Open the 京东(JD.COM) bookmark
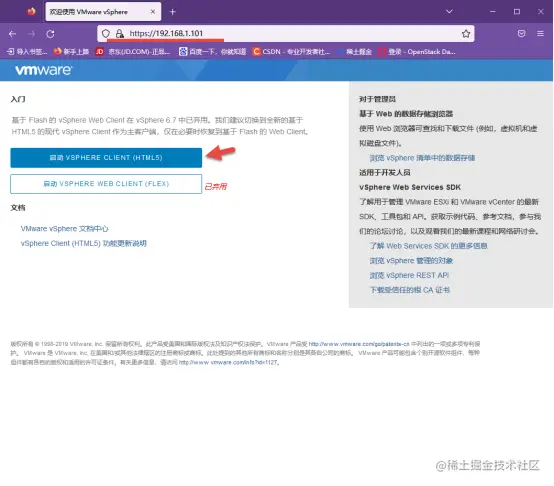554x486 pixels. tap(133, 52)
